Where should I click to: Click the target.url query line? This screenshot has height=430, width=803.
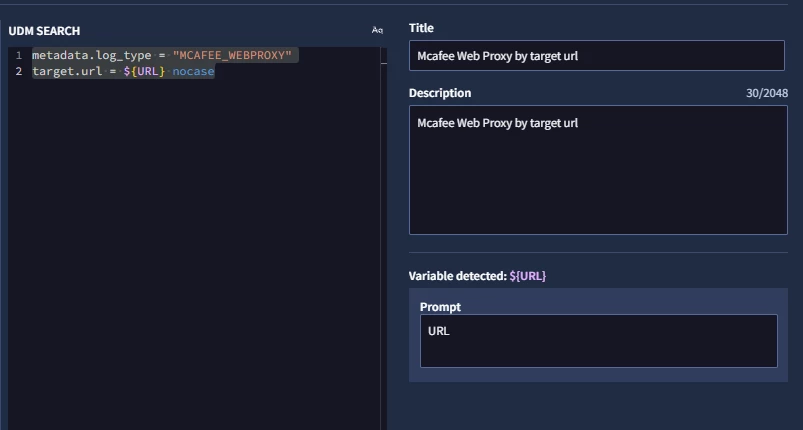(123, 71)
